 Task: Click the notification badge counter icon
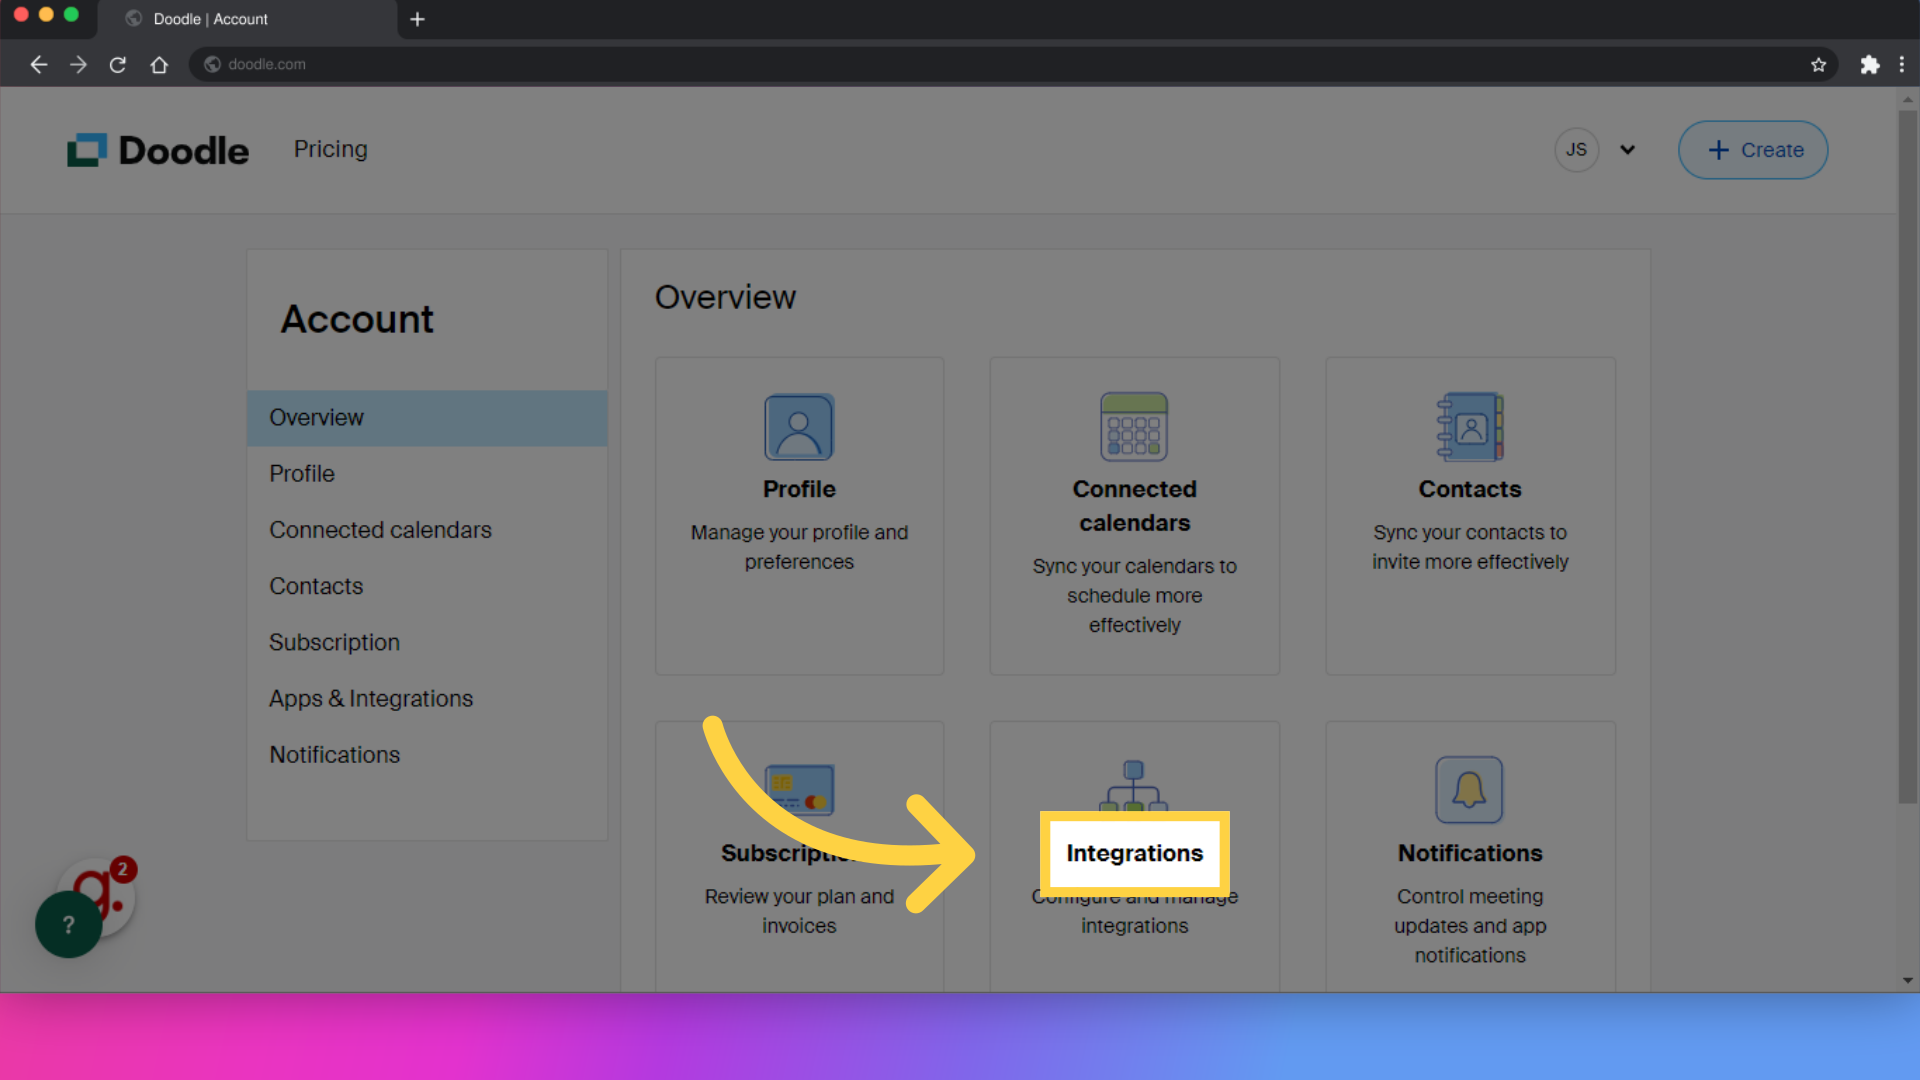(123, 869)
